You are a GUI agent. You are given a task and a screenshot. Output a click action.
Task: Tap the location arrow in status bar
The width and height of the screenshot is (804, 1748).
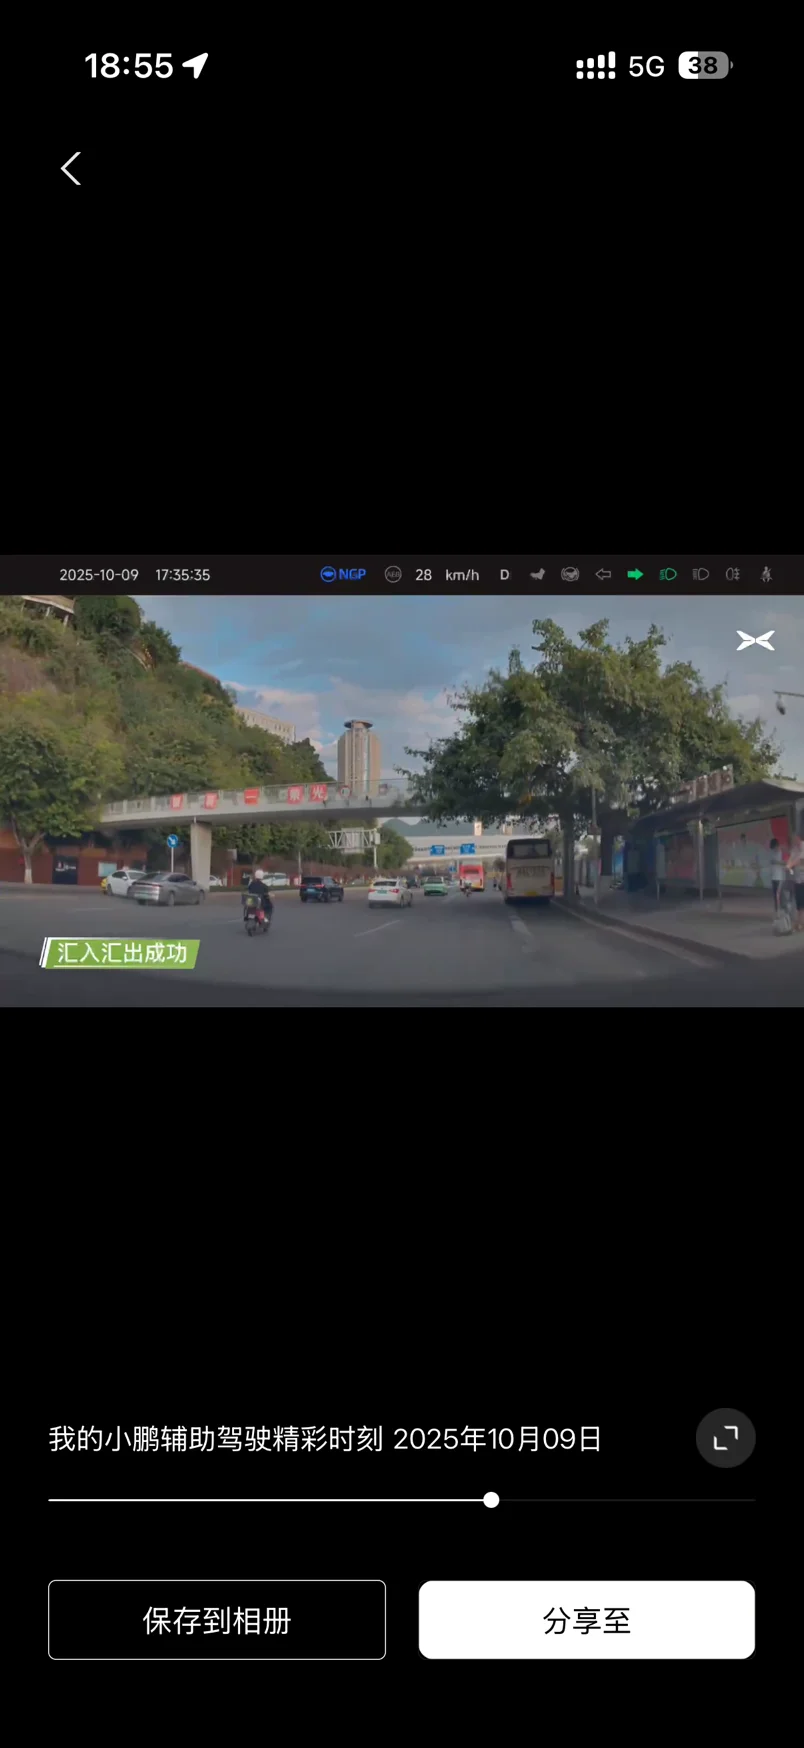(x=196, y=66)
